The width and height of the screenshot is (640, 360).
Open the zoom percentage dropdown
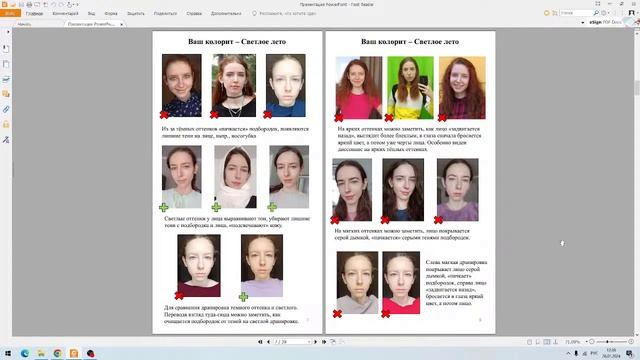(587, 342)
